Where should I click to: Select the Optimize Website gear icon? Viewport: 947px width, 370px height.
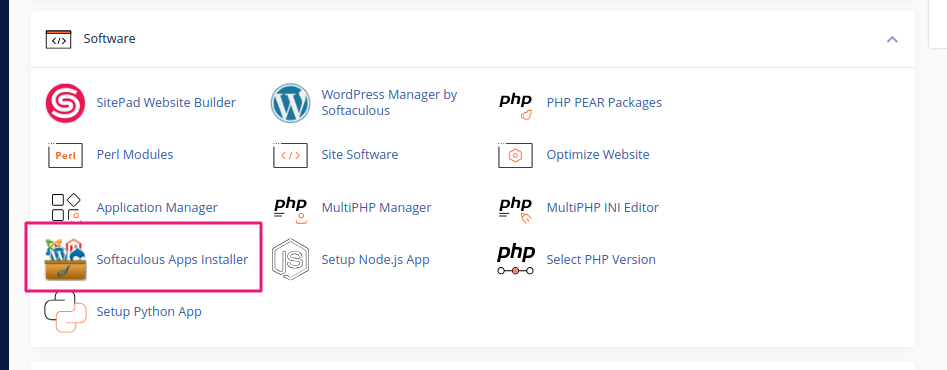click(515, 155)
